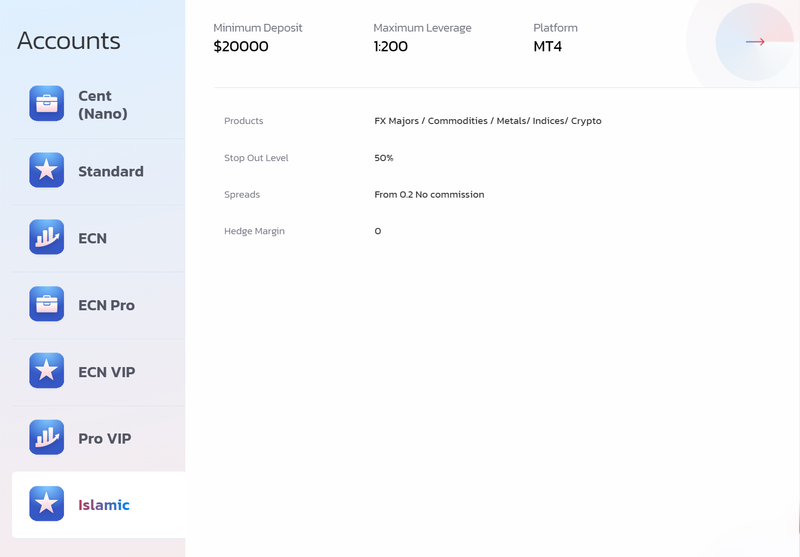Click the Accounts heading
Image resolution: width=800 pixels, height=557 pixels.
tap(69, 41)
